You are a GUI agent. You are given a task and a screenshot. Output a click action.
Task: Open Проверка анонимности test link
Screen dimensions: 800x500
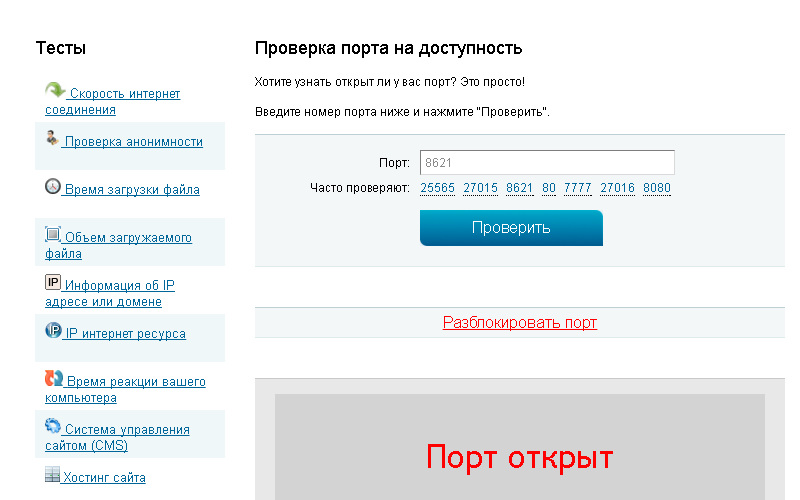(x=133, y=142)
